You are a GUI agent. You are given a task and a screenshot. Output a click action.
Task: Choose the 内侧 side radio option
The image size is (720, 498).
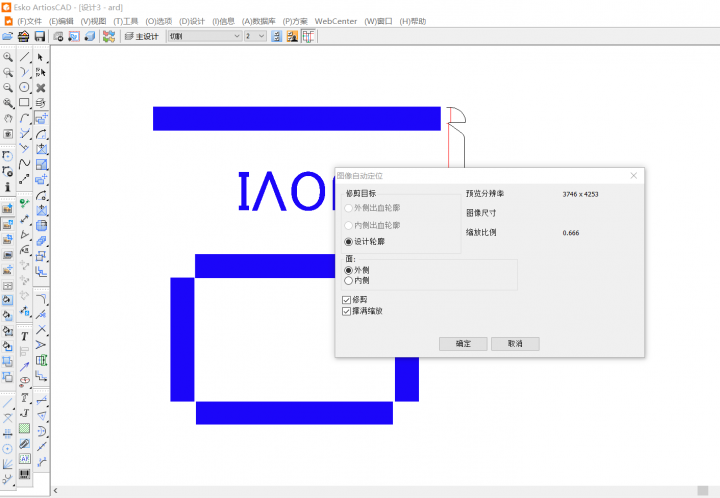tap(348, 281)
